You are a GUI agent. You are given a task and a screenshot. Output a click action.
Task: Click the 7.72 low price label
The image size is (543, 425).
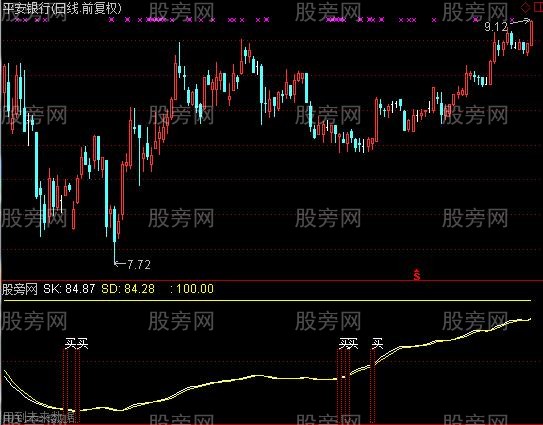139,265
